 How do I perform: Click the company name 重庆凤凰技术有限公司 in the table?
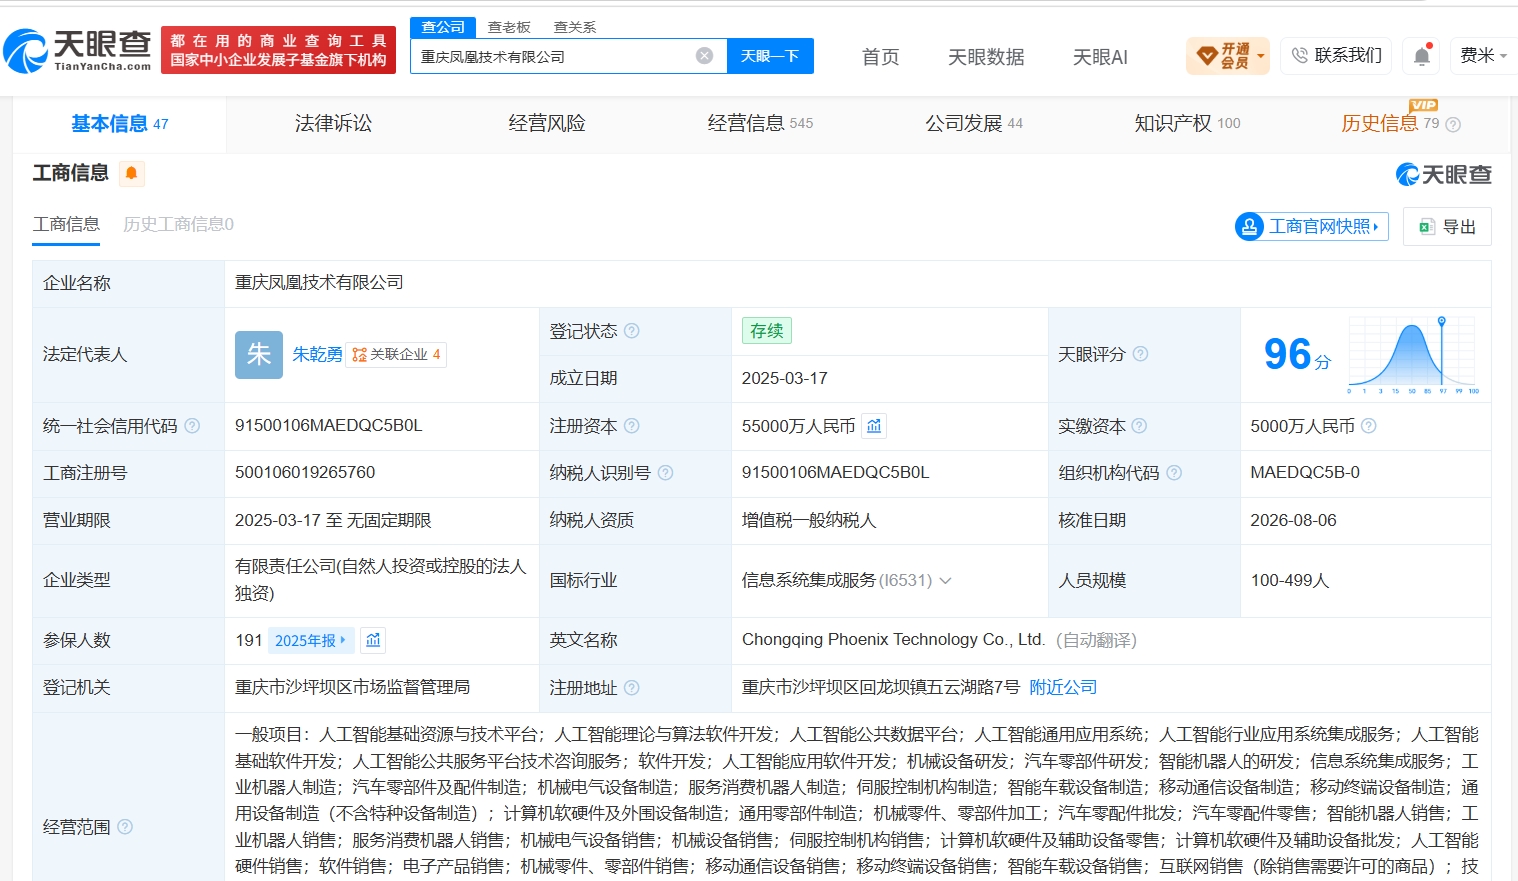tap(319, 283)
